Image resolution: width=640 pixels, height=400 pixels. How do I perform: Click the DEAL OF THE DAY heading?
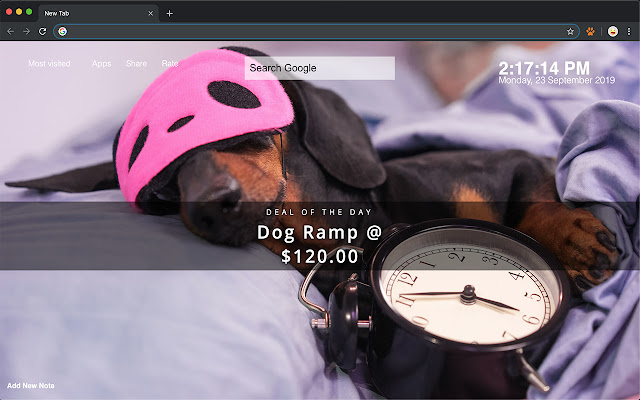(319, 212)
